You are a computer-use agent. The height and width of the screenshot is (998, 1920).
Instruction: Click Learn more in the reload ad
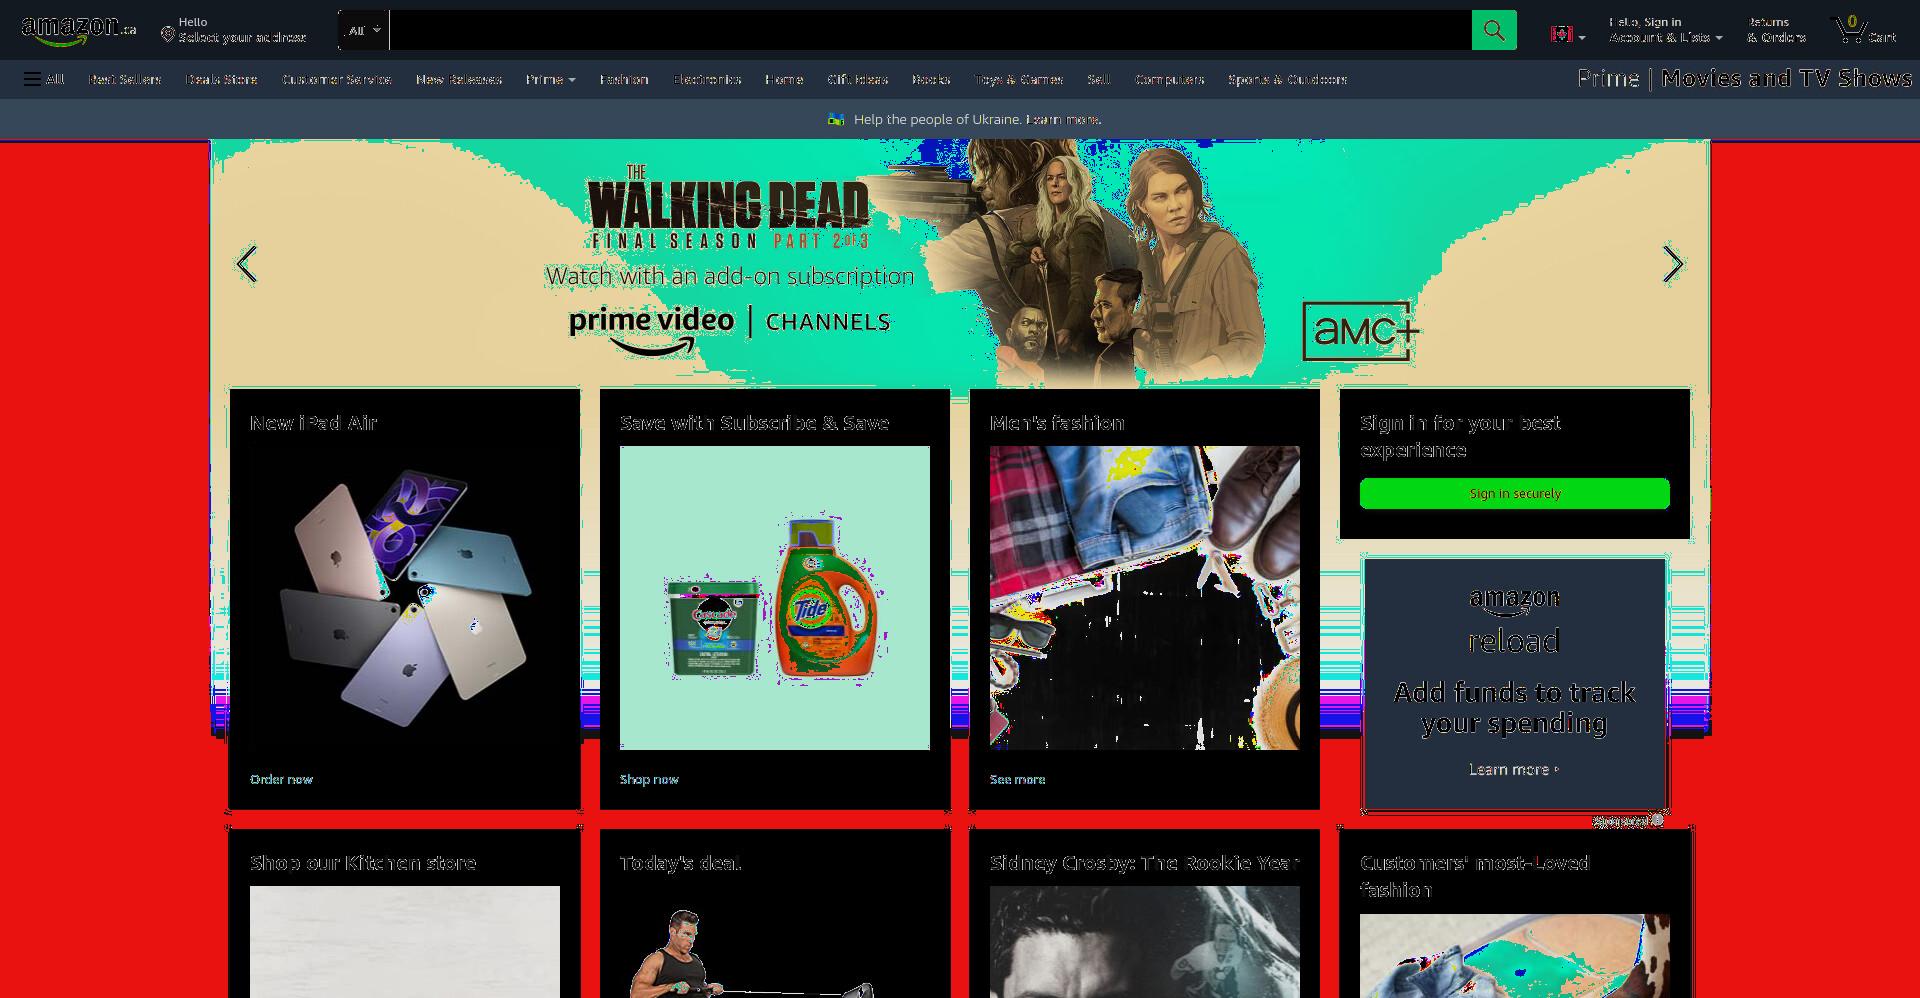tap(1513, 769)
